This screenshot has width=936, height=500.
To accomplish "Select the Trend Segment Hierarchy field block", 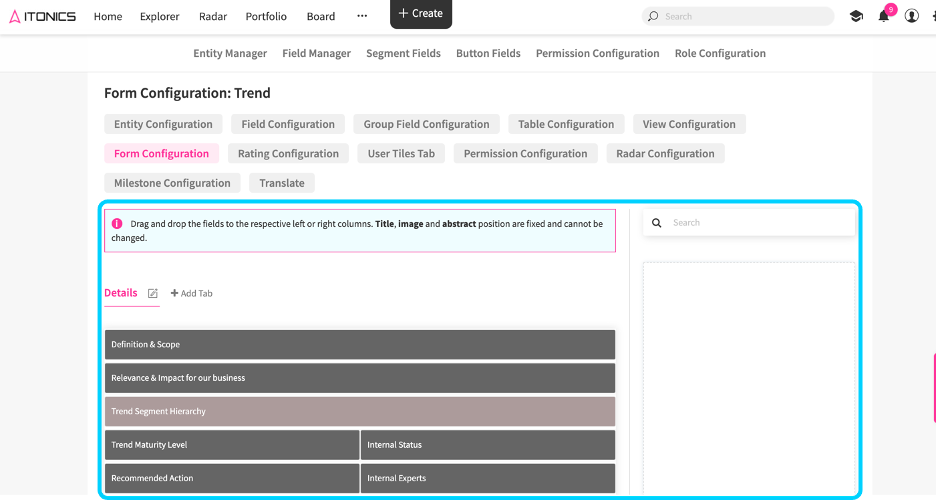I will [x=360, y=411].
